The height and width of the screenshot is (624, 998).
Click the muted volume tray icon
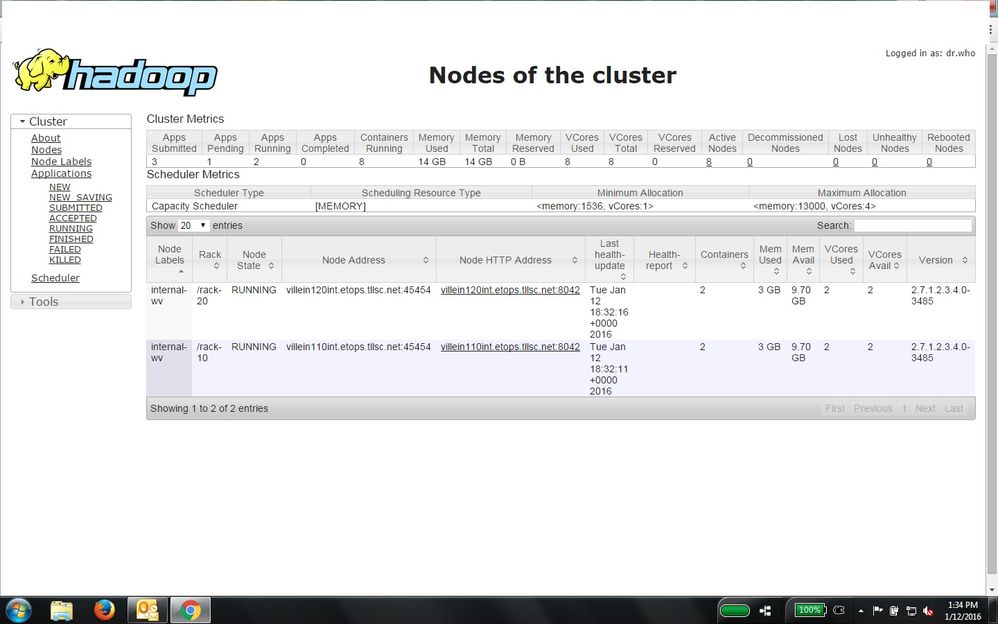point(927,611)
